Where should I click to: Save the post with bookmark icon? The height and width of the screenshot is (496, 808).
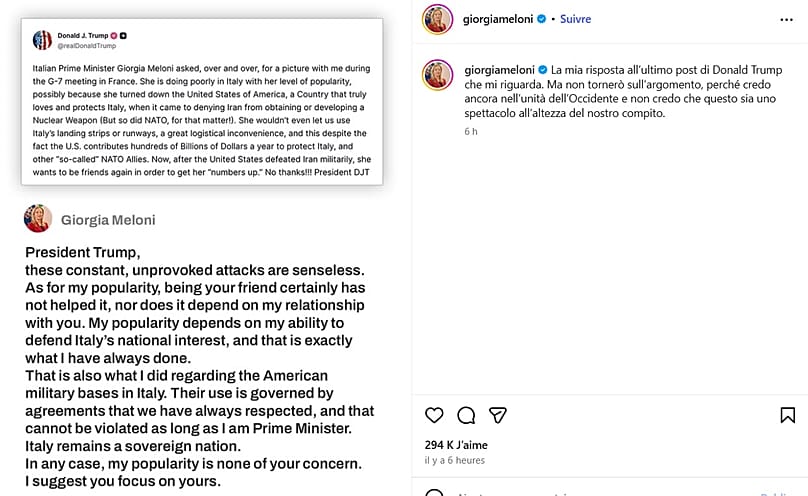787,415
